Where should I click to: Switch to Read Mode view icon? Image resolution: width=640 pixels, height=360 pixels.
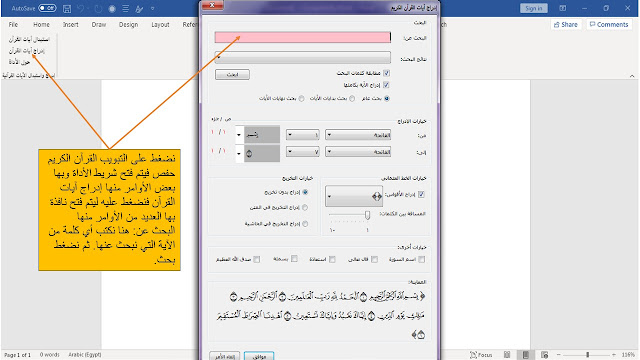507,355
